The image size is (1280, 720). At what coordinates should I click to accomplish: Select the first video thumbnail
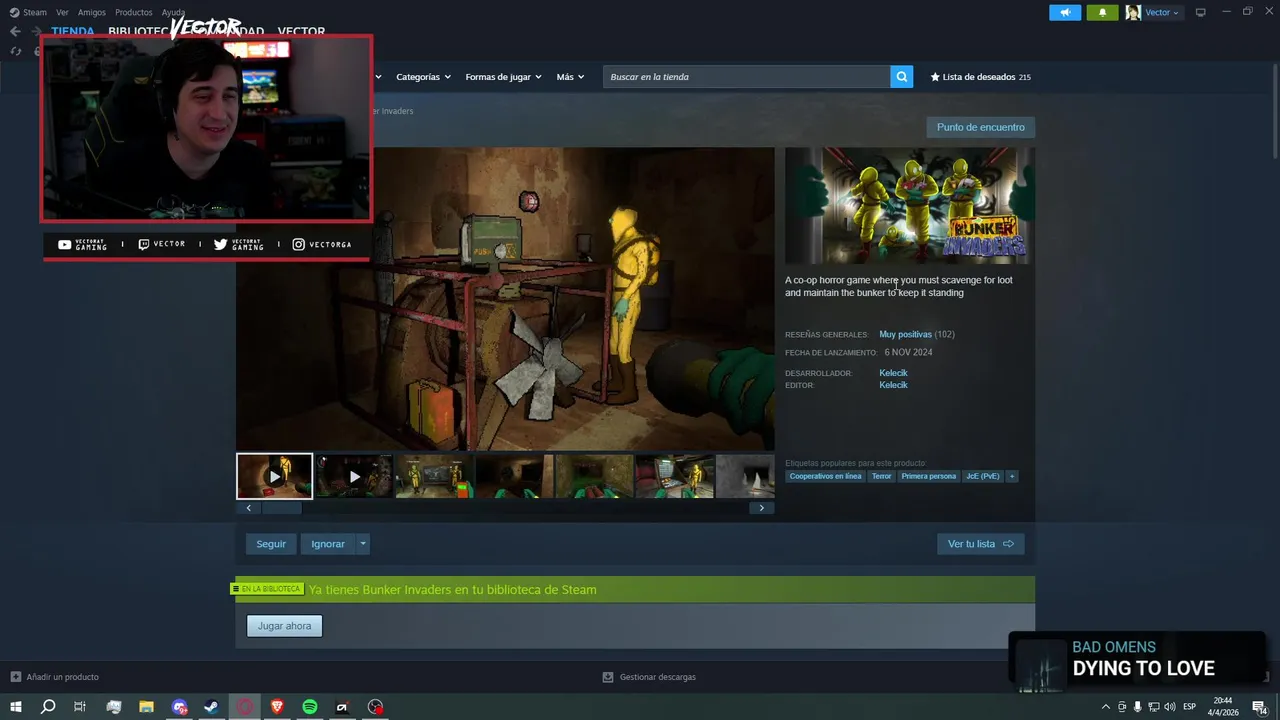[x=274, y=476]
